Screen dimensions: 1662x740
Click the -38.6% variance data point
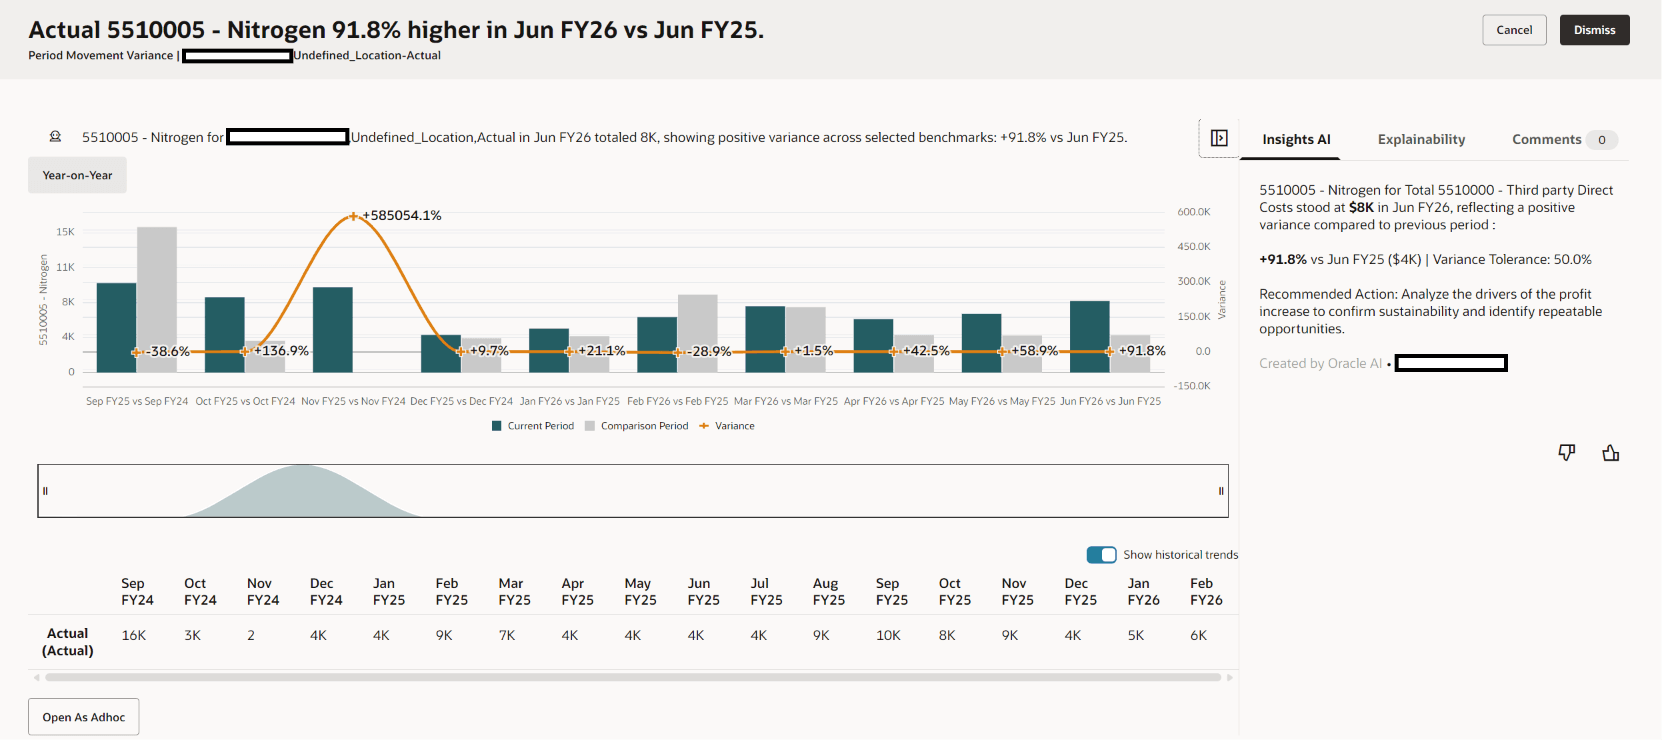[136, 352]
